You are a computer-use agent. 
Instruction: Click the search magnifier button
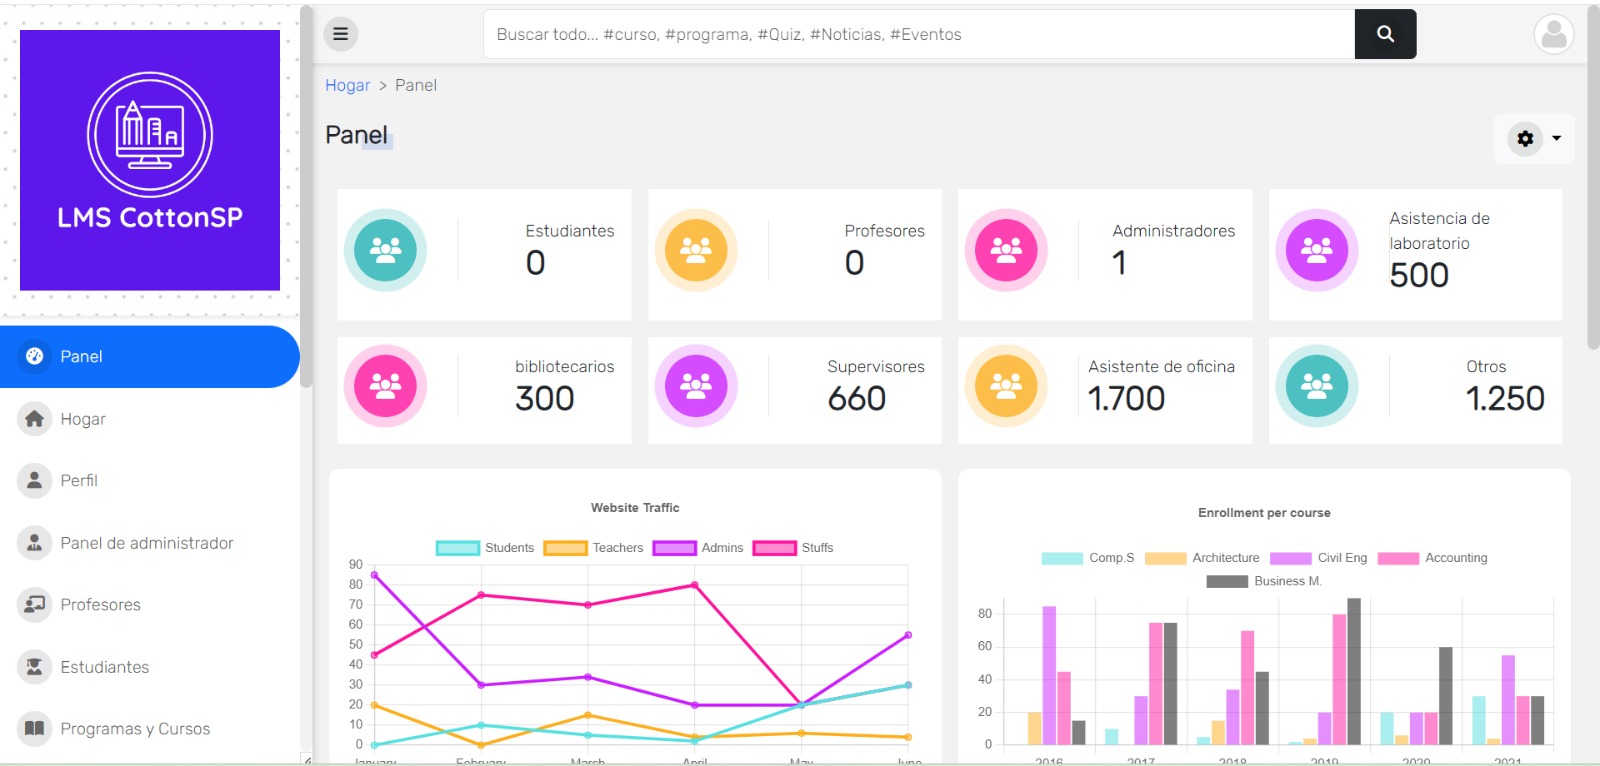[x=1385, y=34]
